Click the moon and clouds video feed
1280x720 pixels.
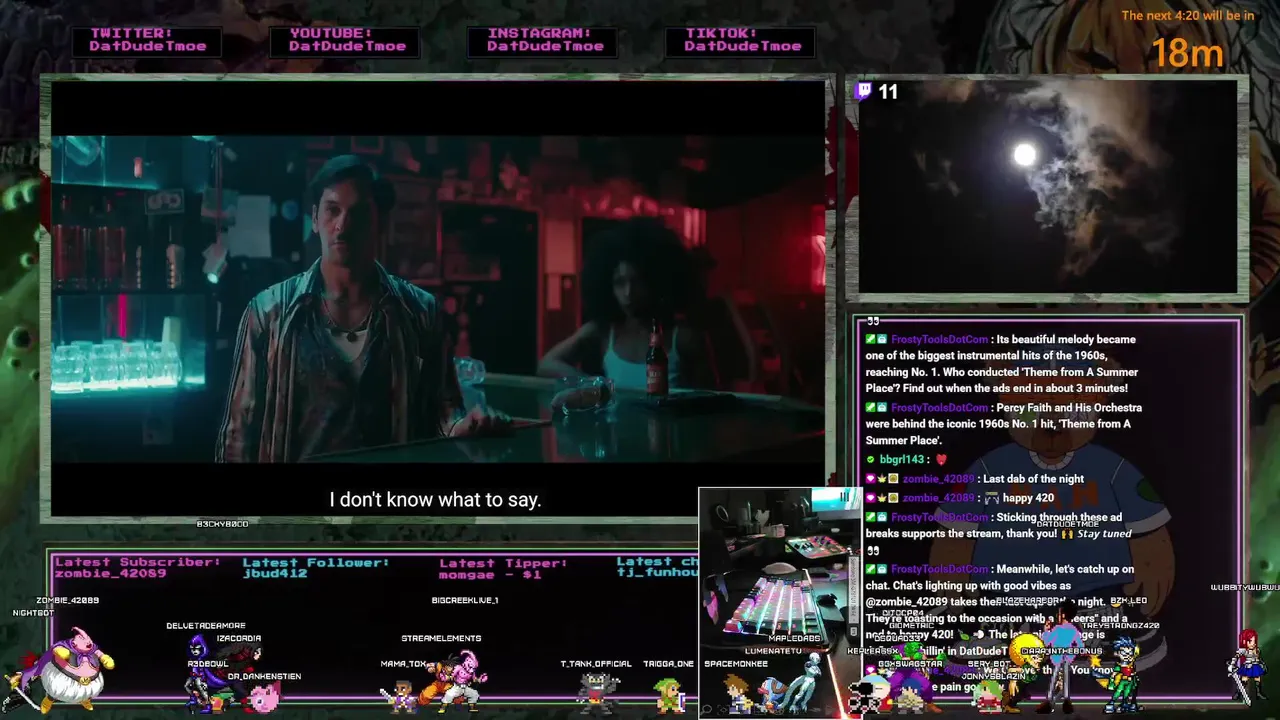(1047, 187)
